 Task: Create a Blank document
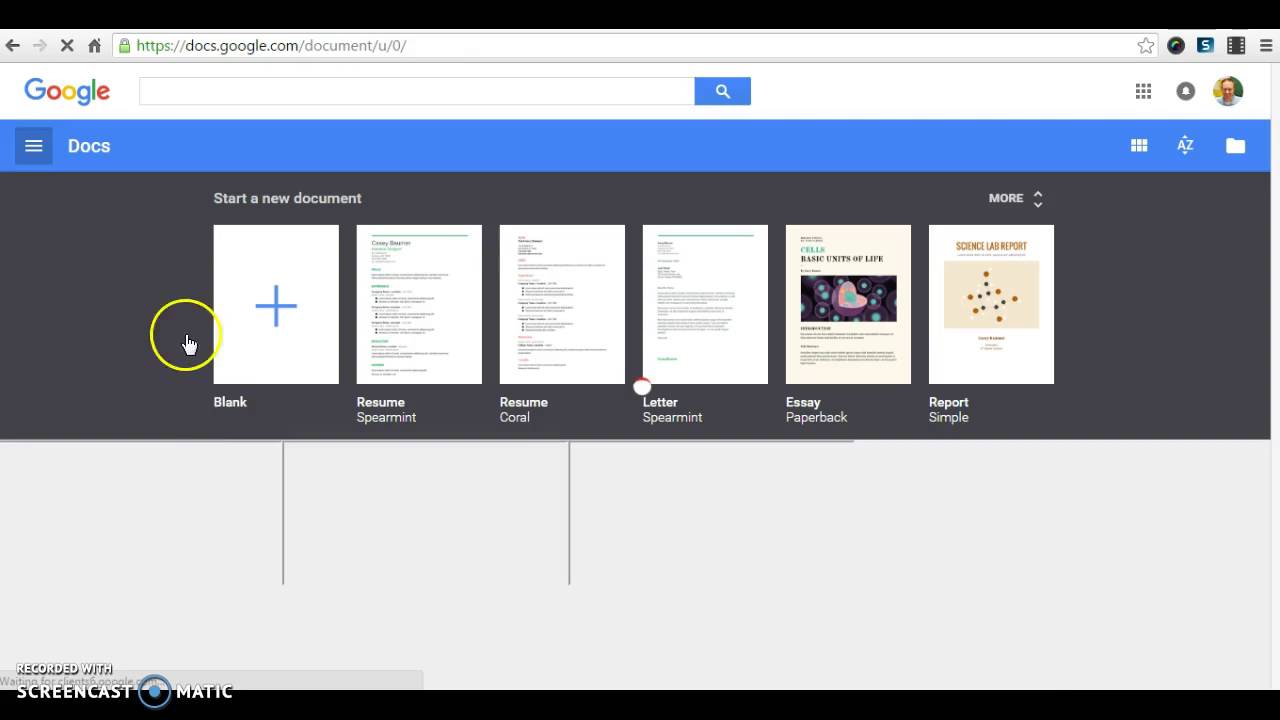pos(276,304)
